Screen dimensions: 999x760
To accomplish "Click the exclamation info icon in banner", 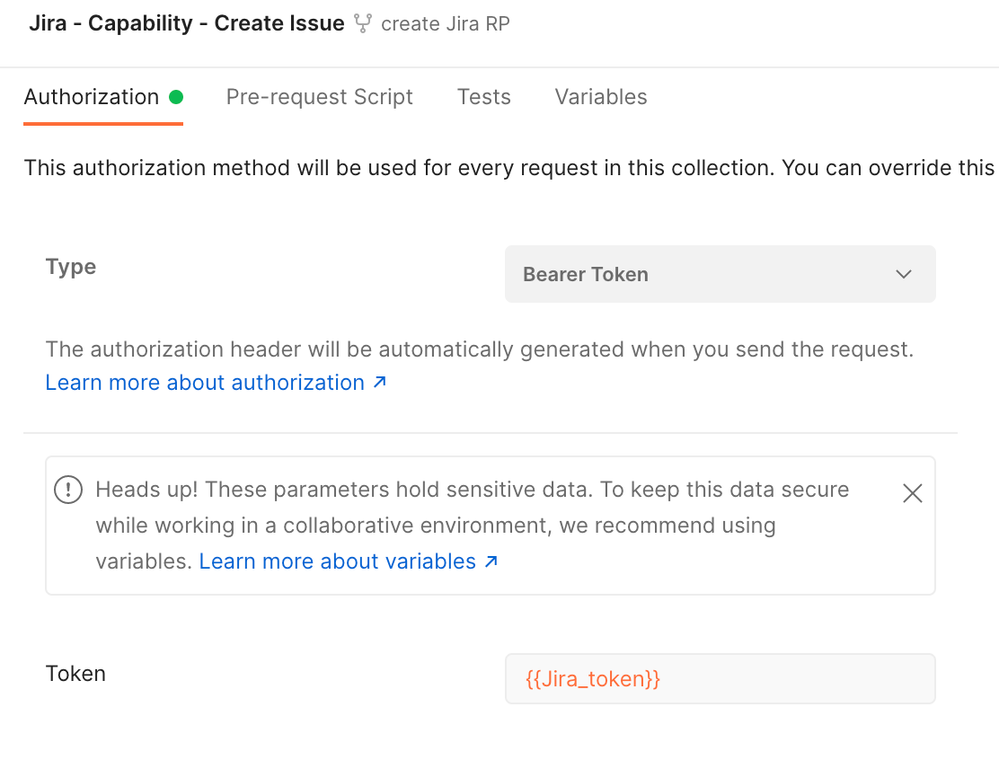I will (x=68, y=490).
